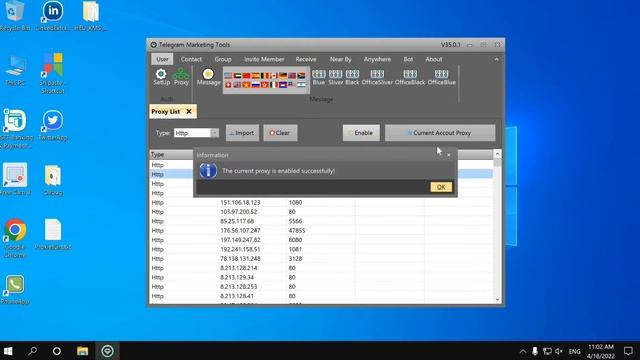Screen dimensions: 640x360
Task: Click the Enable button
Action: click(361, 133)
